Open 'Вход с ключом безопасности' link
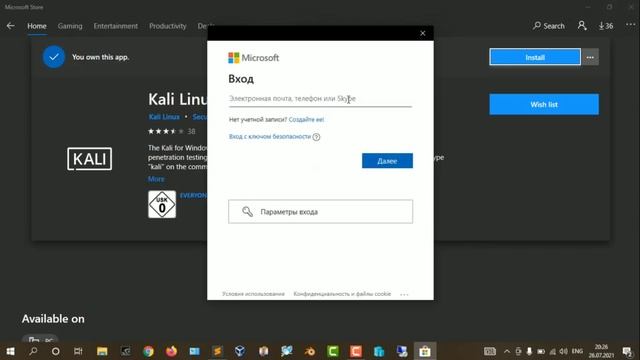Viewport: 640px width, 360px height. point(270,137)
